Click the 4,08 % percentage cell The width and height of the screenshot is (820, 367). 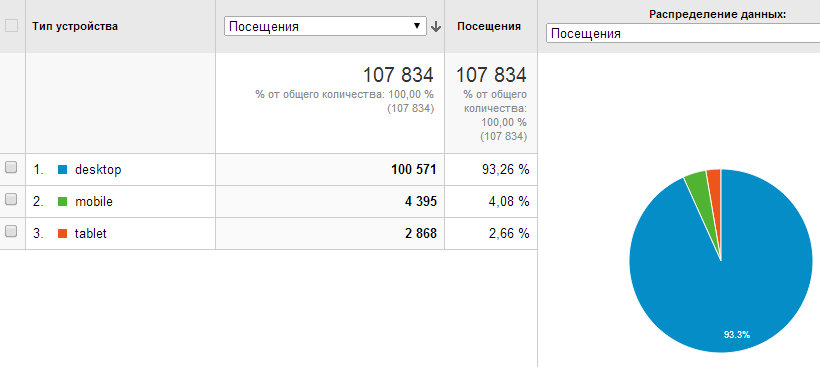(508, 201)
